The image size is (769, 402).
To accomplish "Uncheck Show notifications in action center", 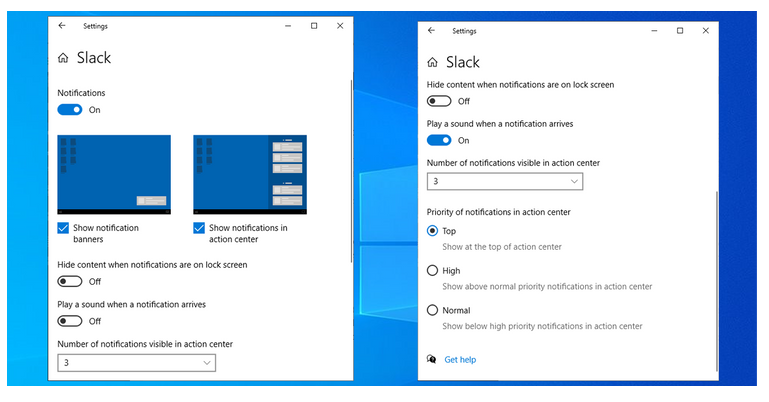I will click(199, 228).
